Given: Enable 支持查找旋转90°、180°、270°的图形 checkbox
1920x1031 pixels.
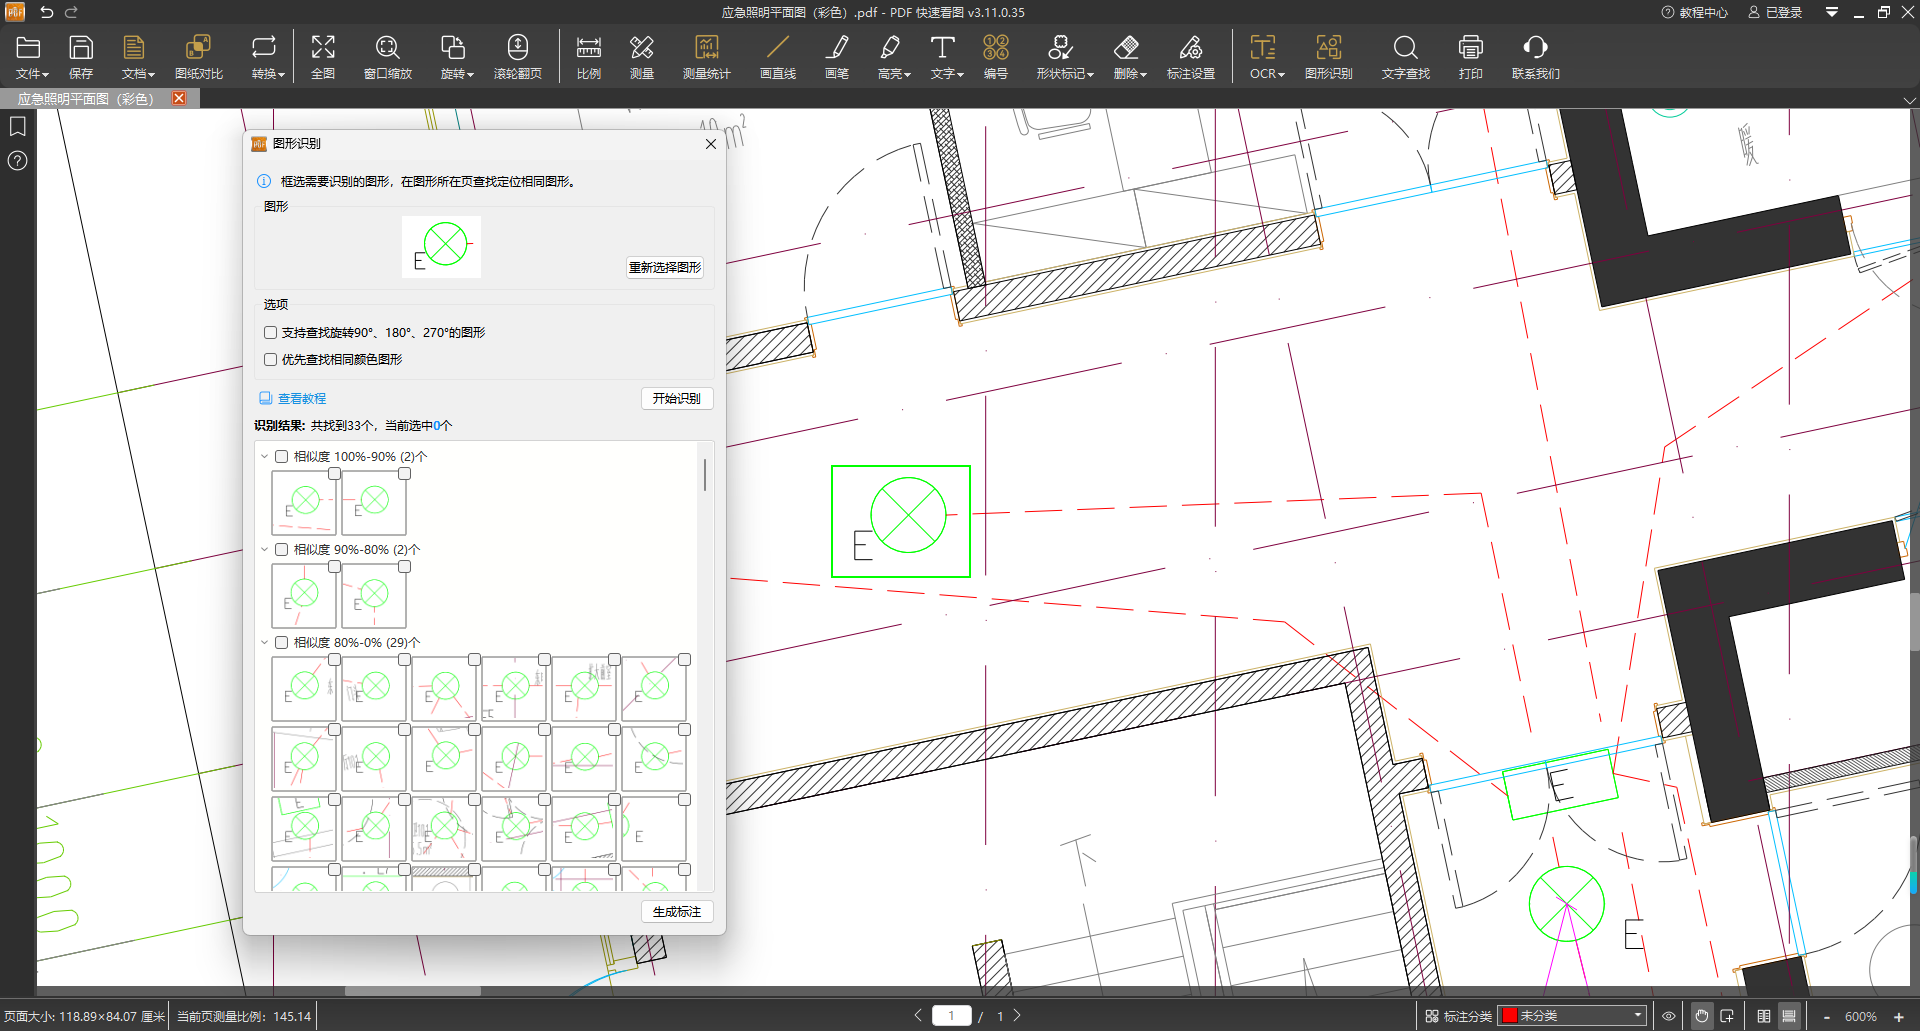Looking at the screenshot, I should [270, 332].
